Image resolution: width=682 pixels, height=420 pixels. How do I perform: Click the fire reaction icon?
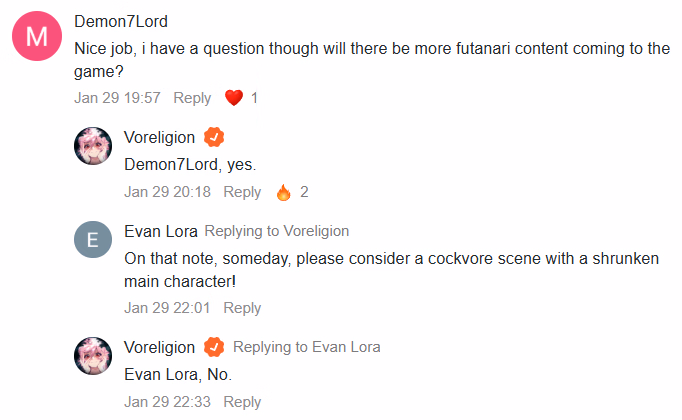click(x=283, y=192)
